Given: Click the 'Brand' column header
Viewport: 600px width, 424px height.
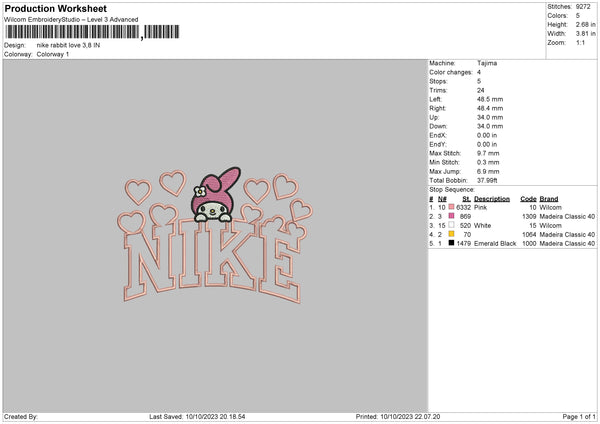Looking at the screenshot, I should 549,199.
